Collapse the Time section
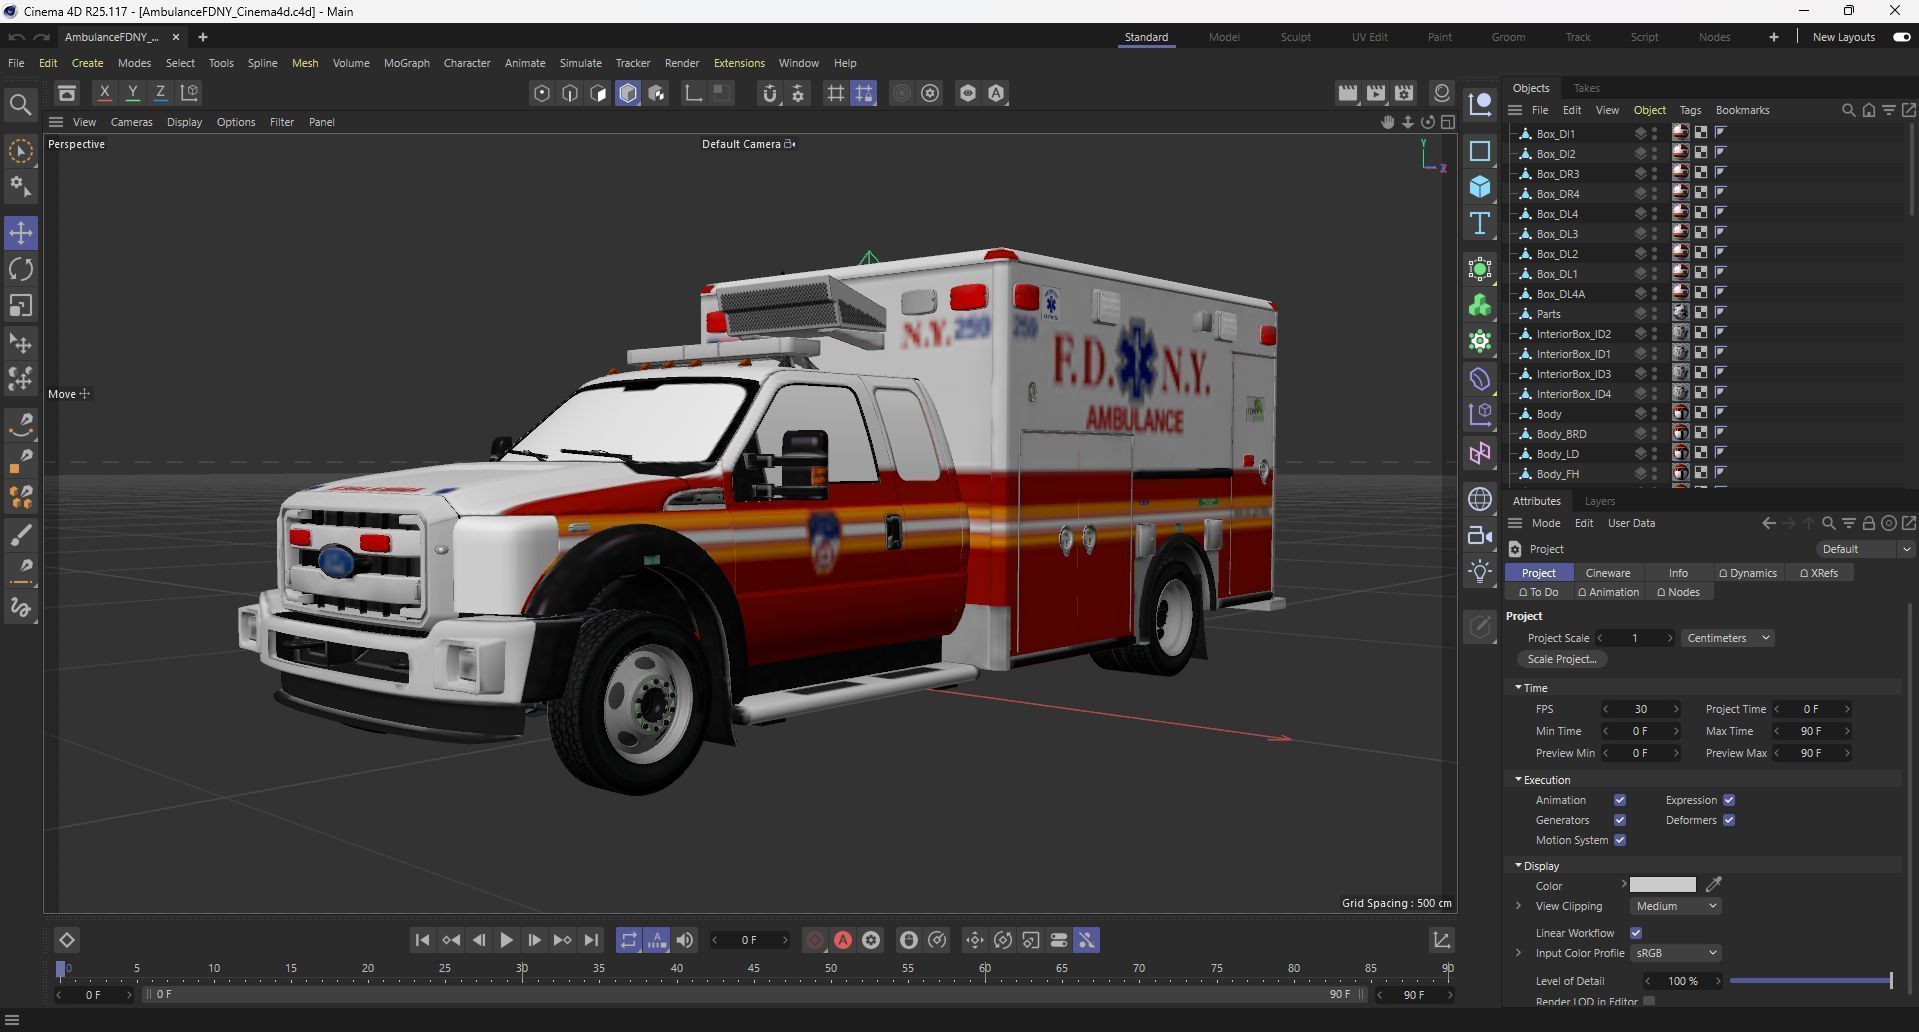The height and width of the screenshot is (1032, 1919). (1518, 688)
